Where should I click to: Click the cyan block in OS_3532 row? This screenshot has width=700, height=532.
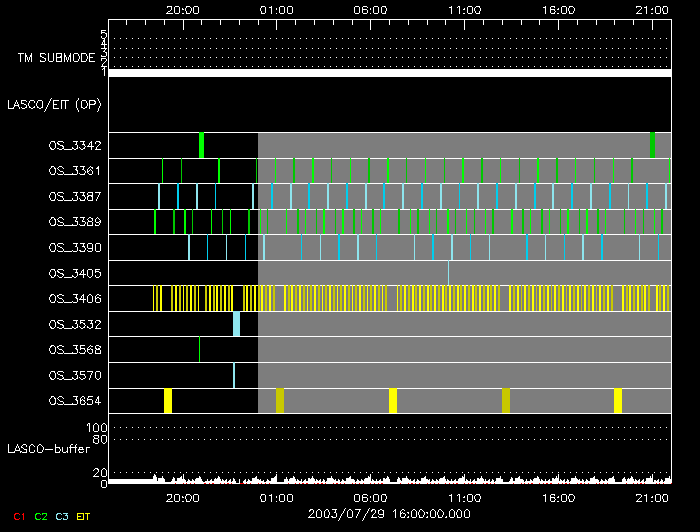click(x=237, y=324)
